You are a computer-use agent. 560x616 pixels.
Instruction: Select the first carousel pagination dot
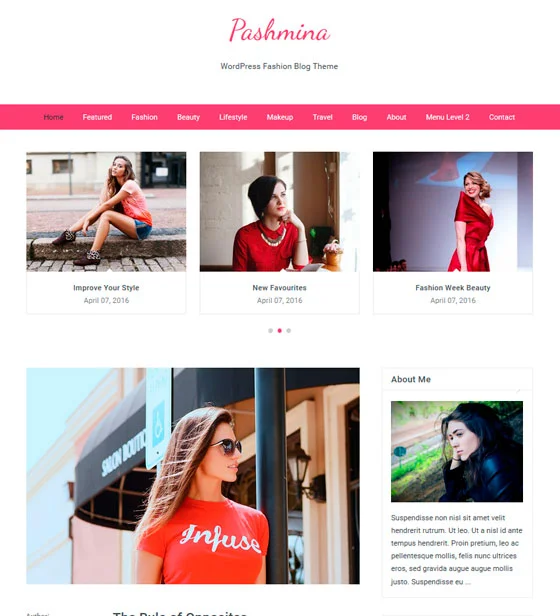point(270,331)
